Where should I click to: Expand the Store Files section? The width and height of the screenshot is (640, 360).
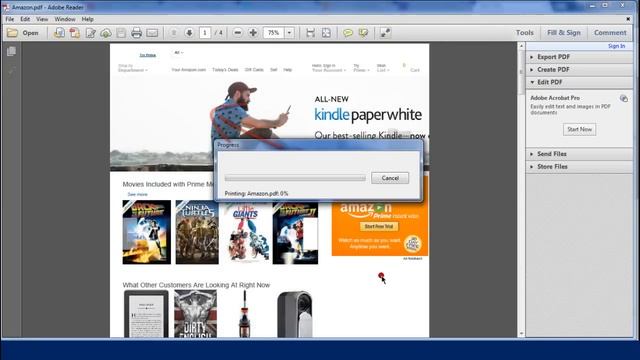(579, 167)
